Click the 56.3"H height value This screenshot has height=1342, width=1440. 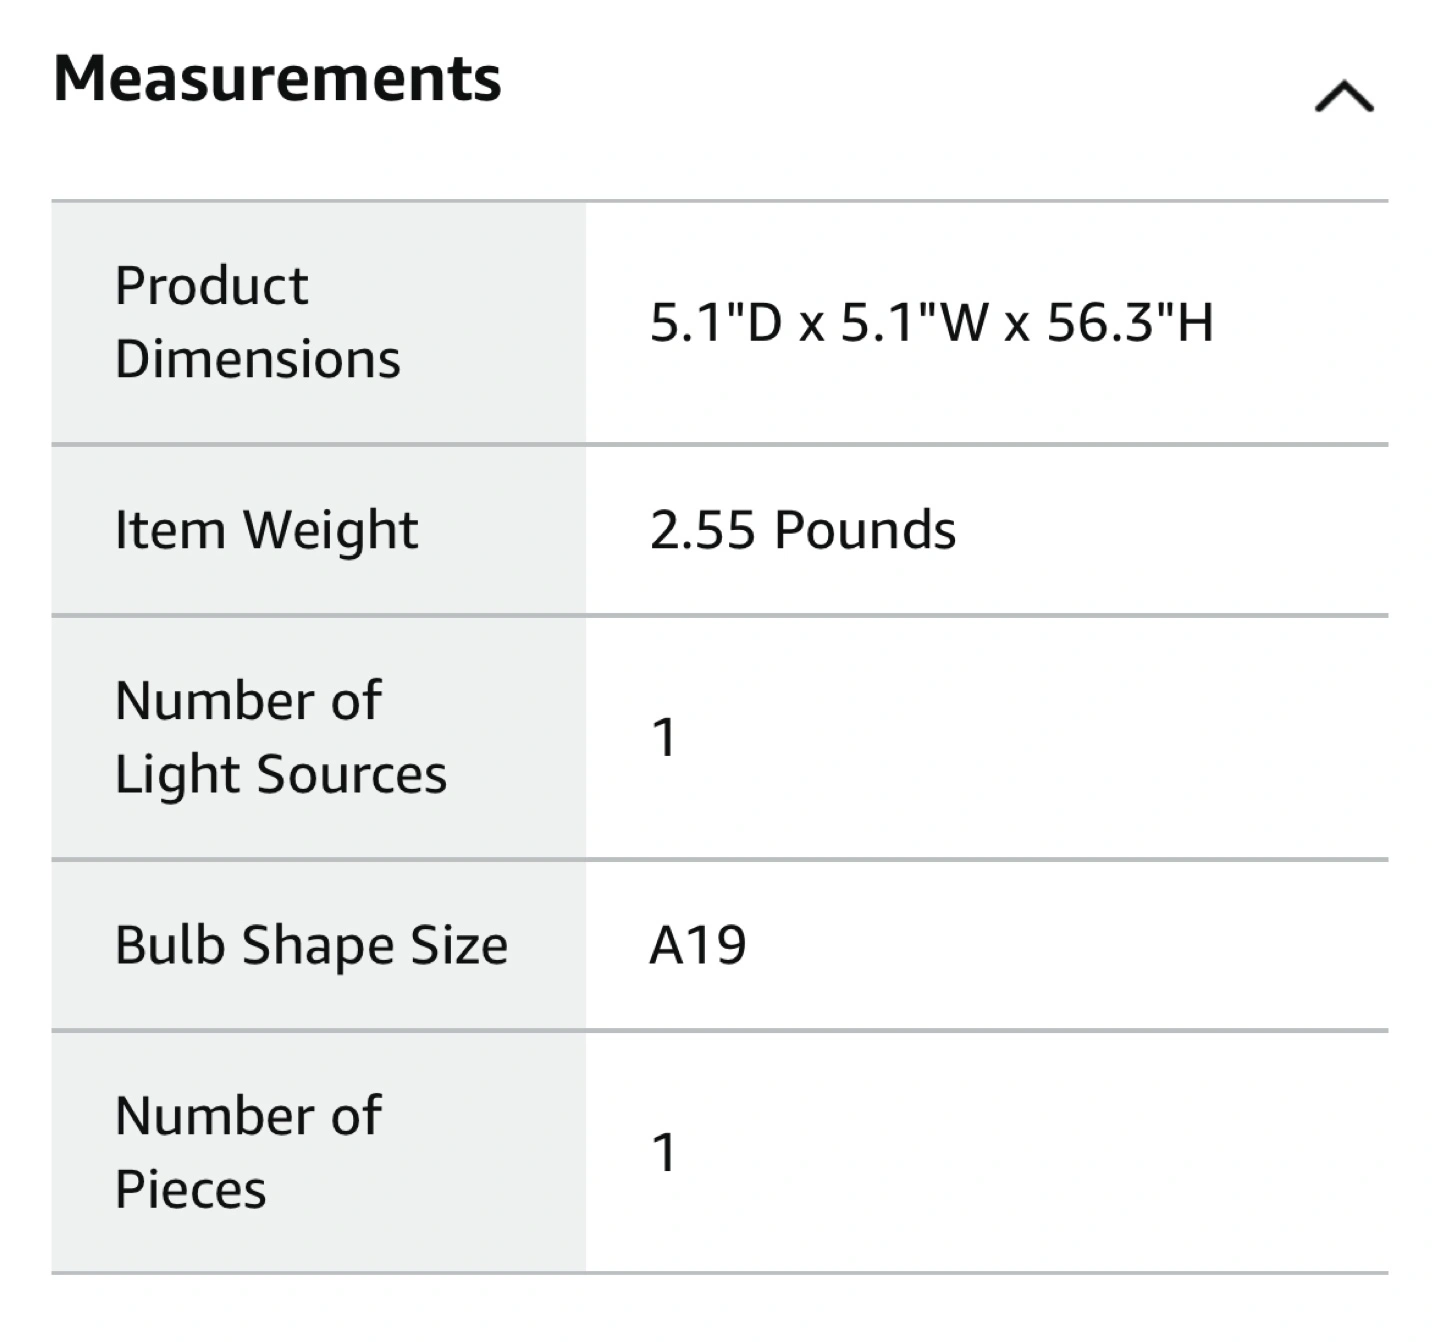tap(1130, 323)
